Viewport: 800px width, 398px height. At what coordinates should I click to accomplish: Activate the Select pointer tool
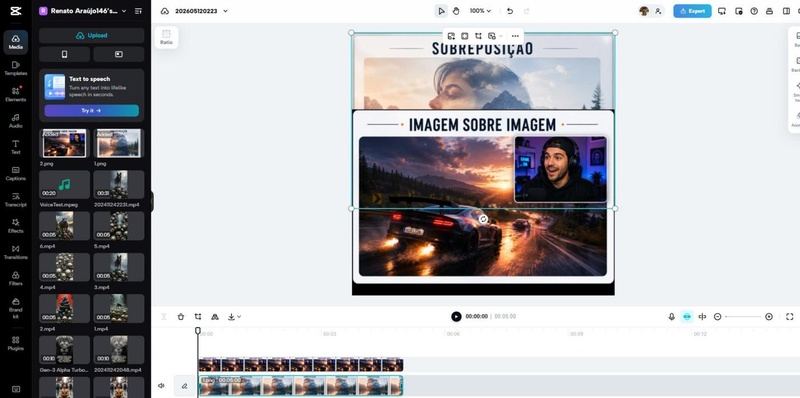point(441,11)
